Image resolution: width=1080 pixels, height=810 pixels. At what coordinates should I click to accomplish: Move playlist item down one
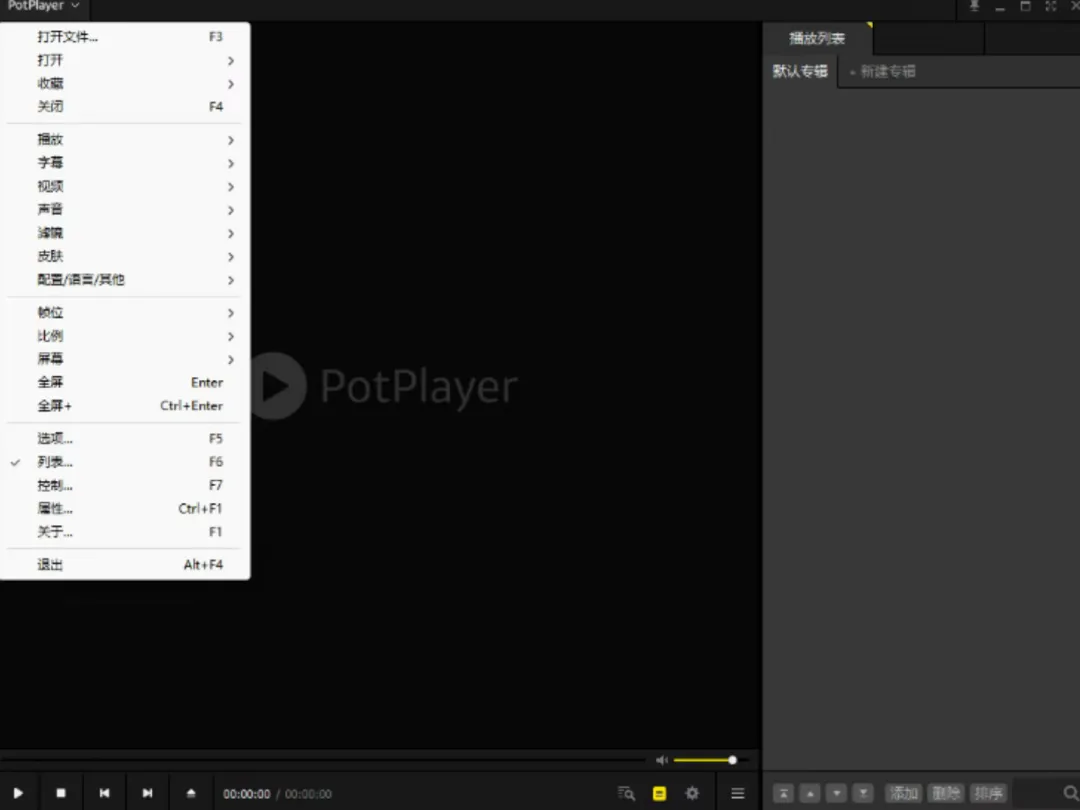(836, 793)
